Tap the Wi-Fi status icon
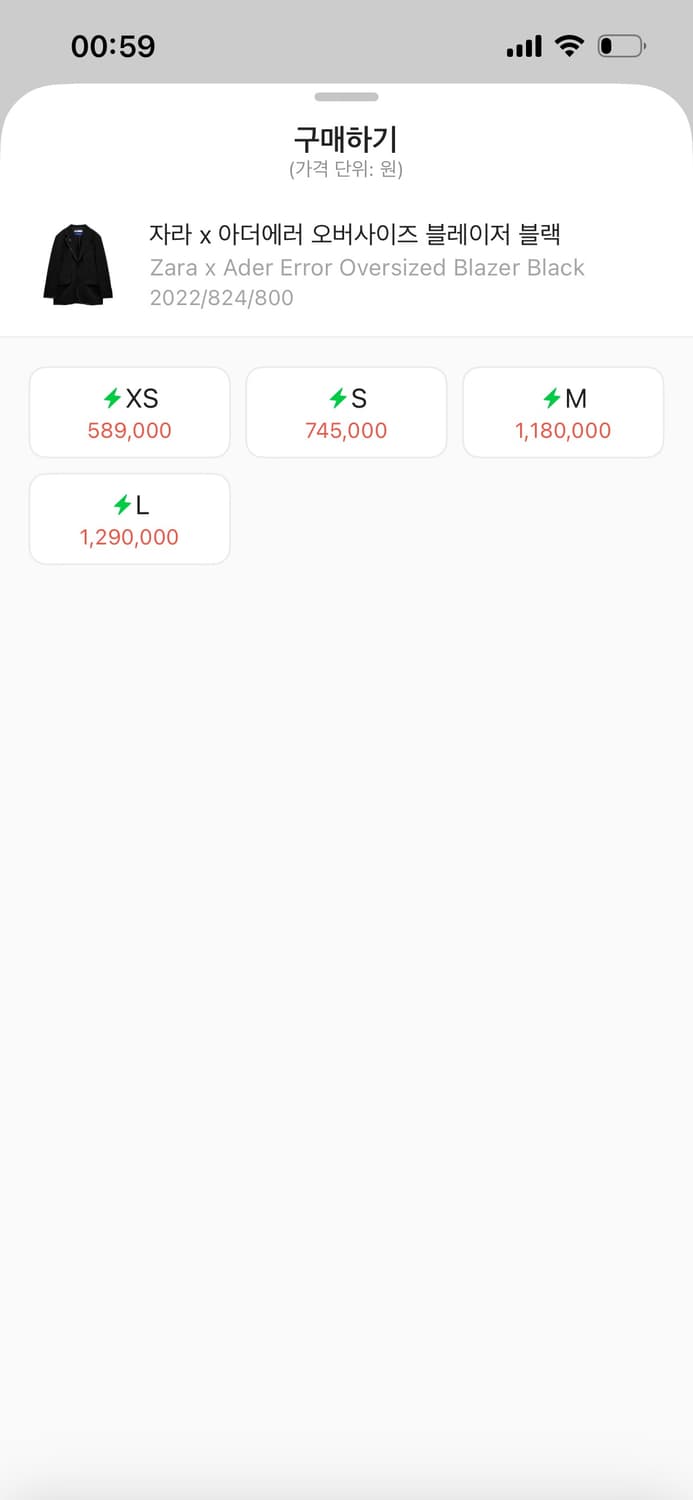Viewport: 693px width, 1500px height. [569, 46]
